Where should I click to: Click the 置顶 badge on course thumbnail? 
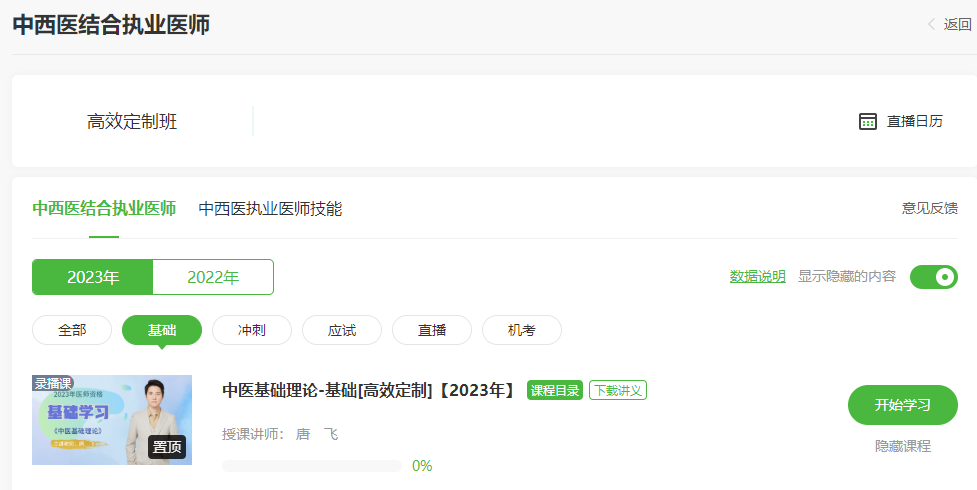pos(167,447)
